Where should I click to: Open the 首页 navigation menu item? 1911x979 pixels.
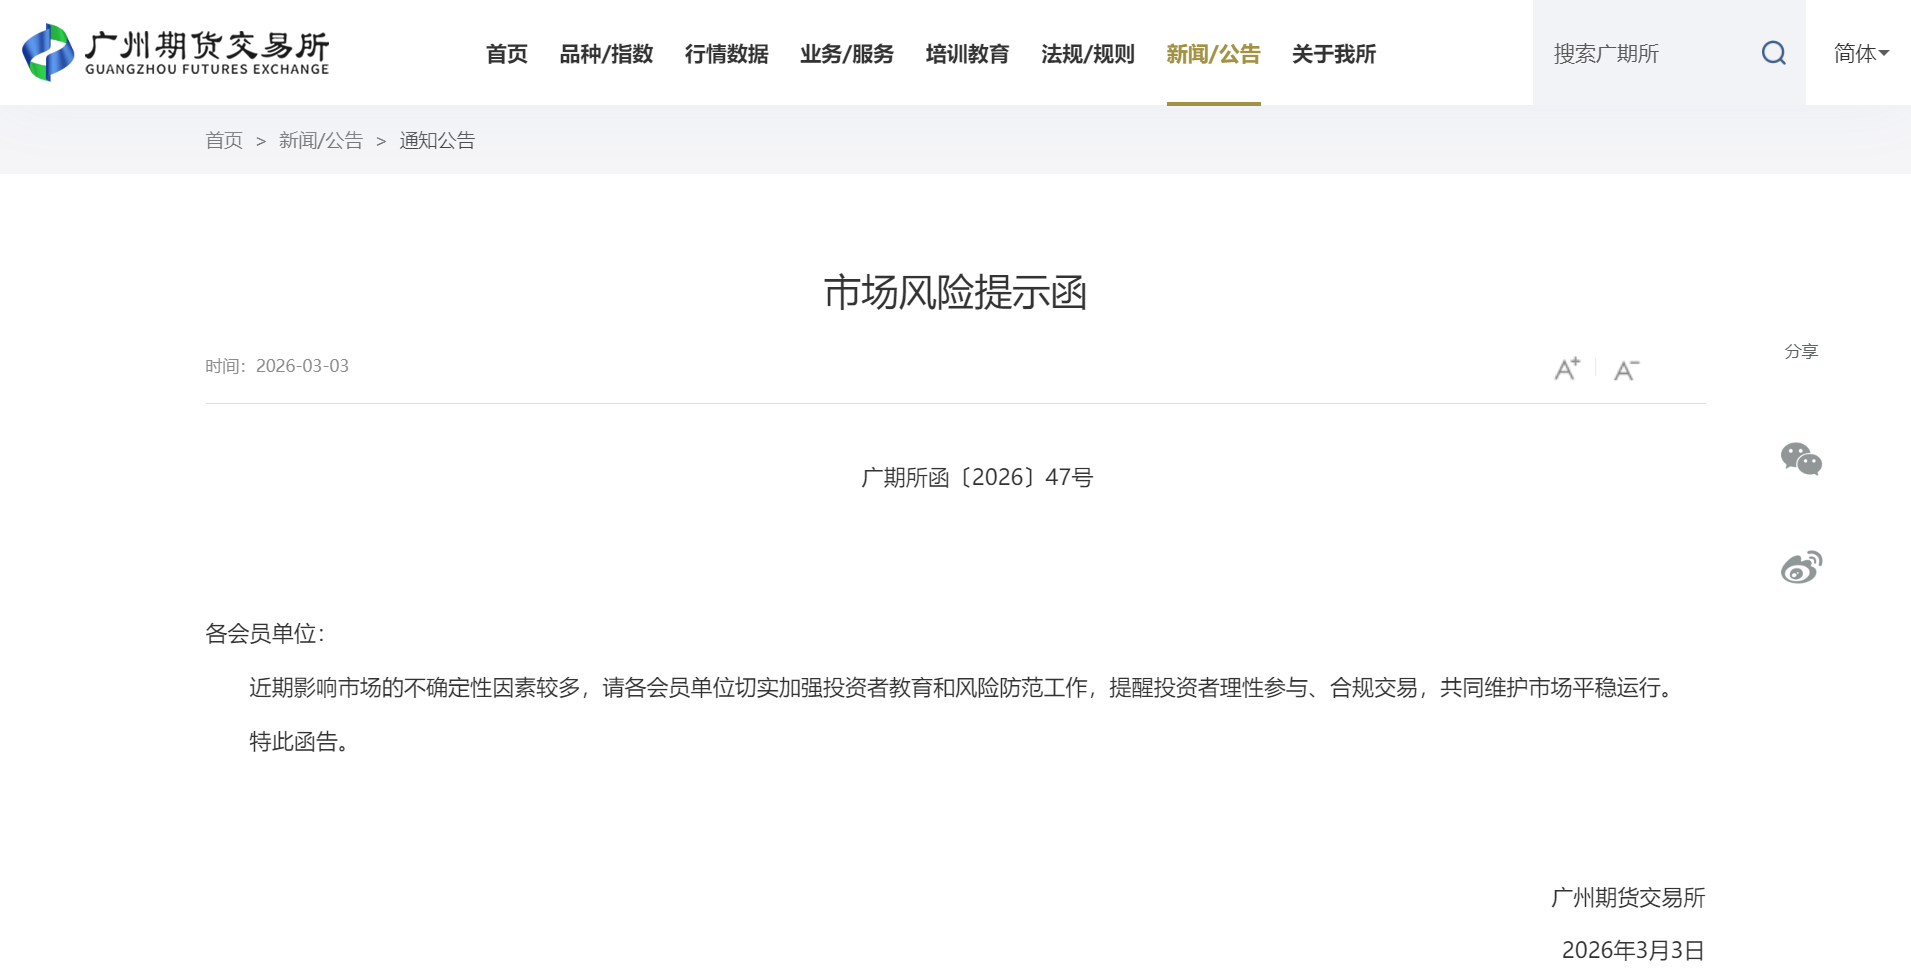coord(507,54)
